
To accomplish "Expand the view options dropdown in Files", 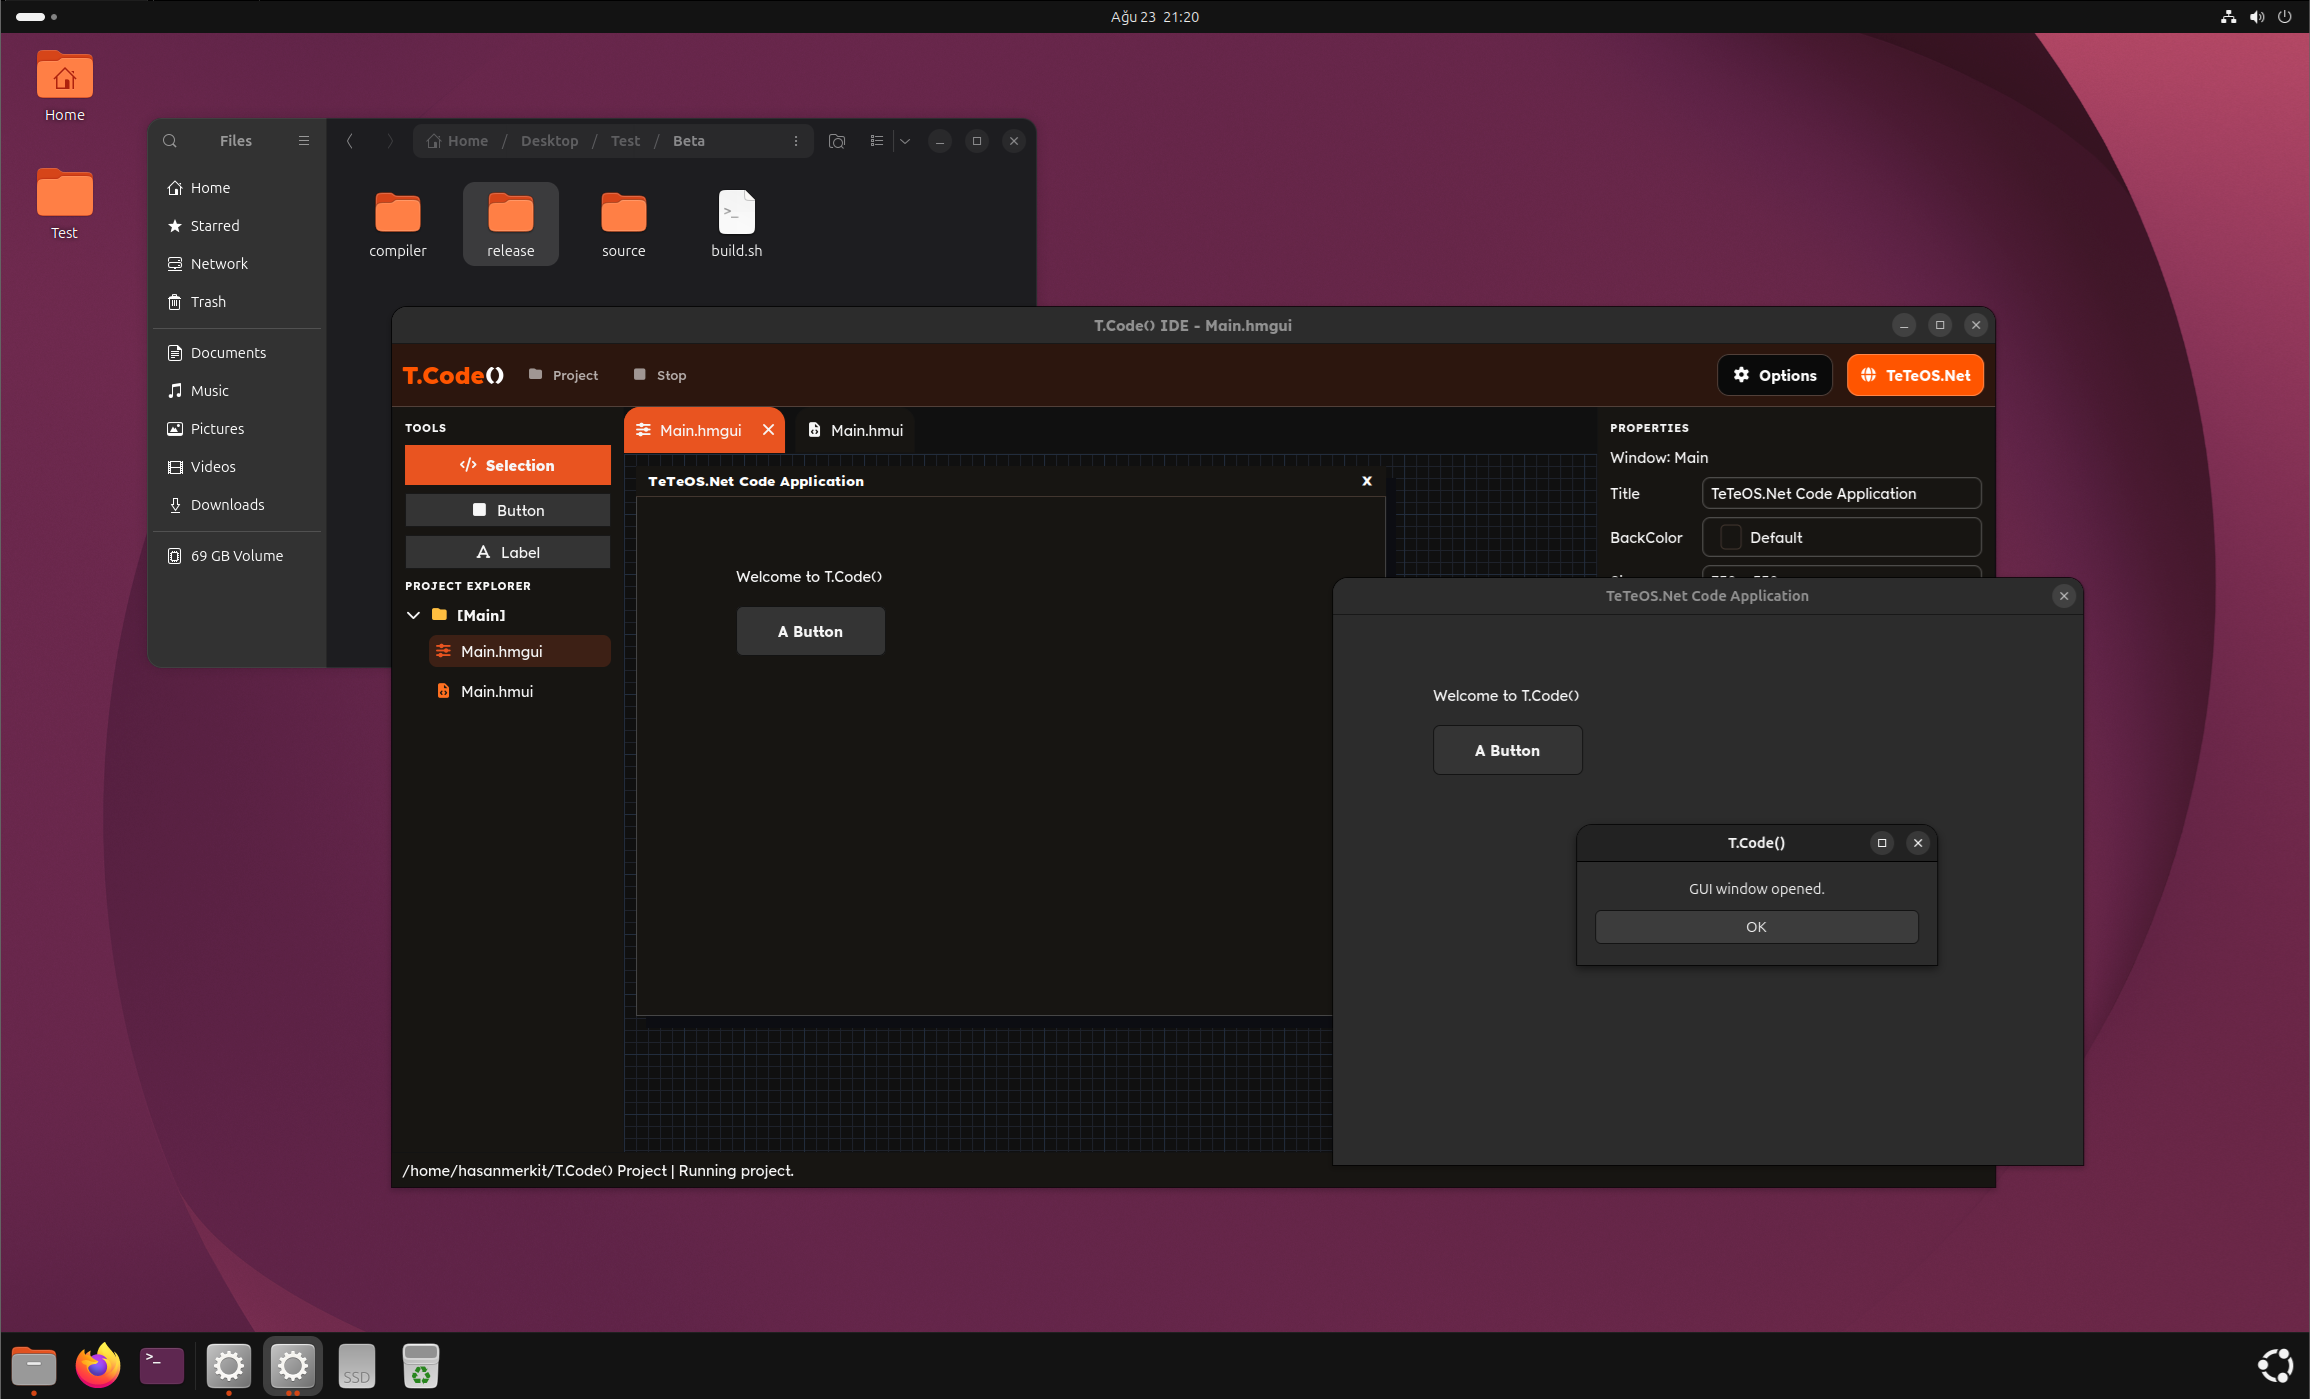I will coord(905,141).
